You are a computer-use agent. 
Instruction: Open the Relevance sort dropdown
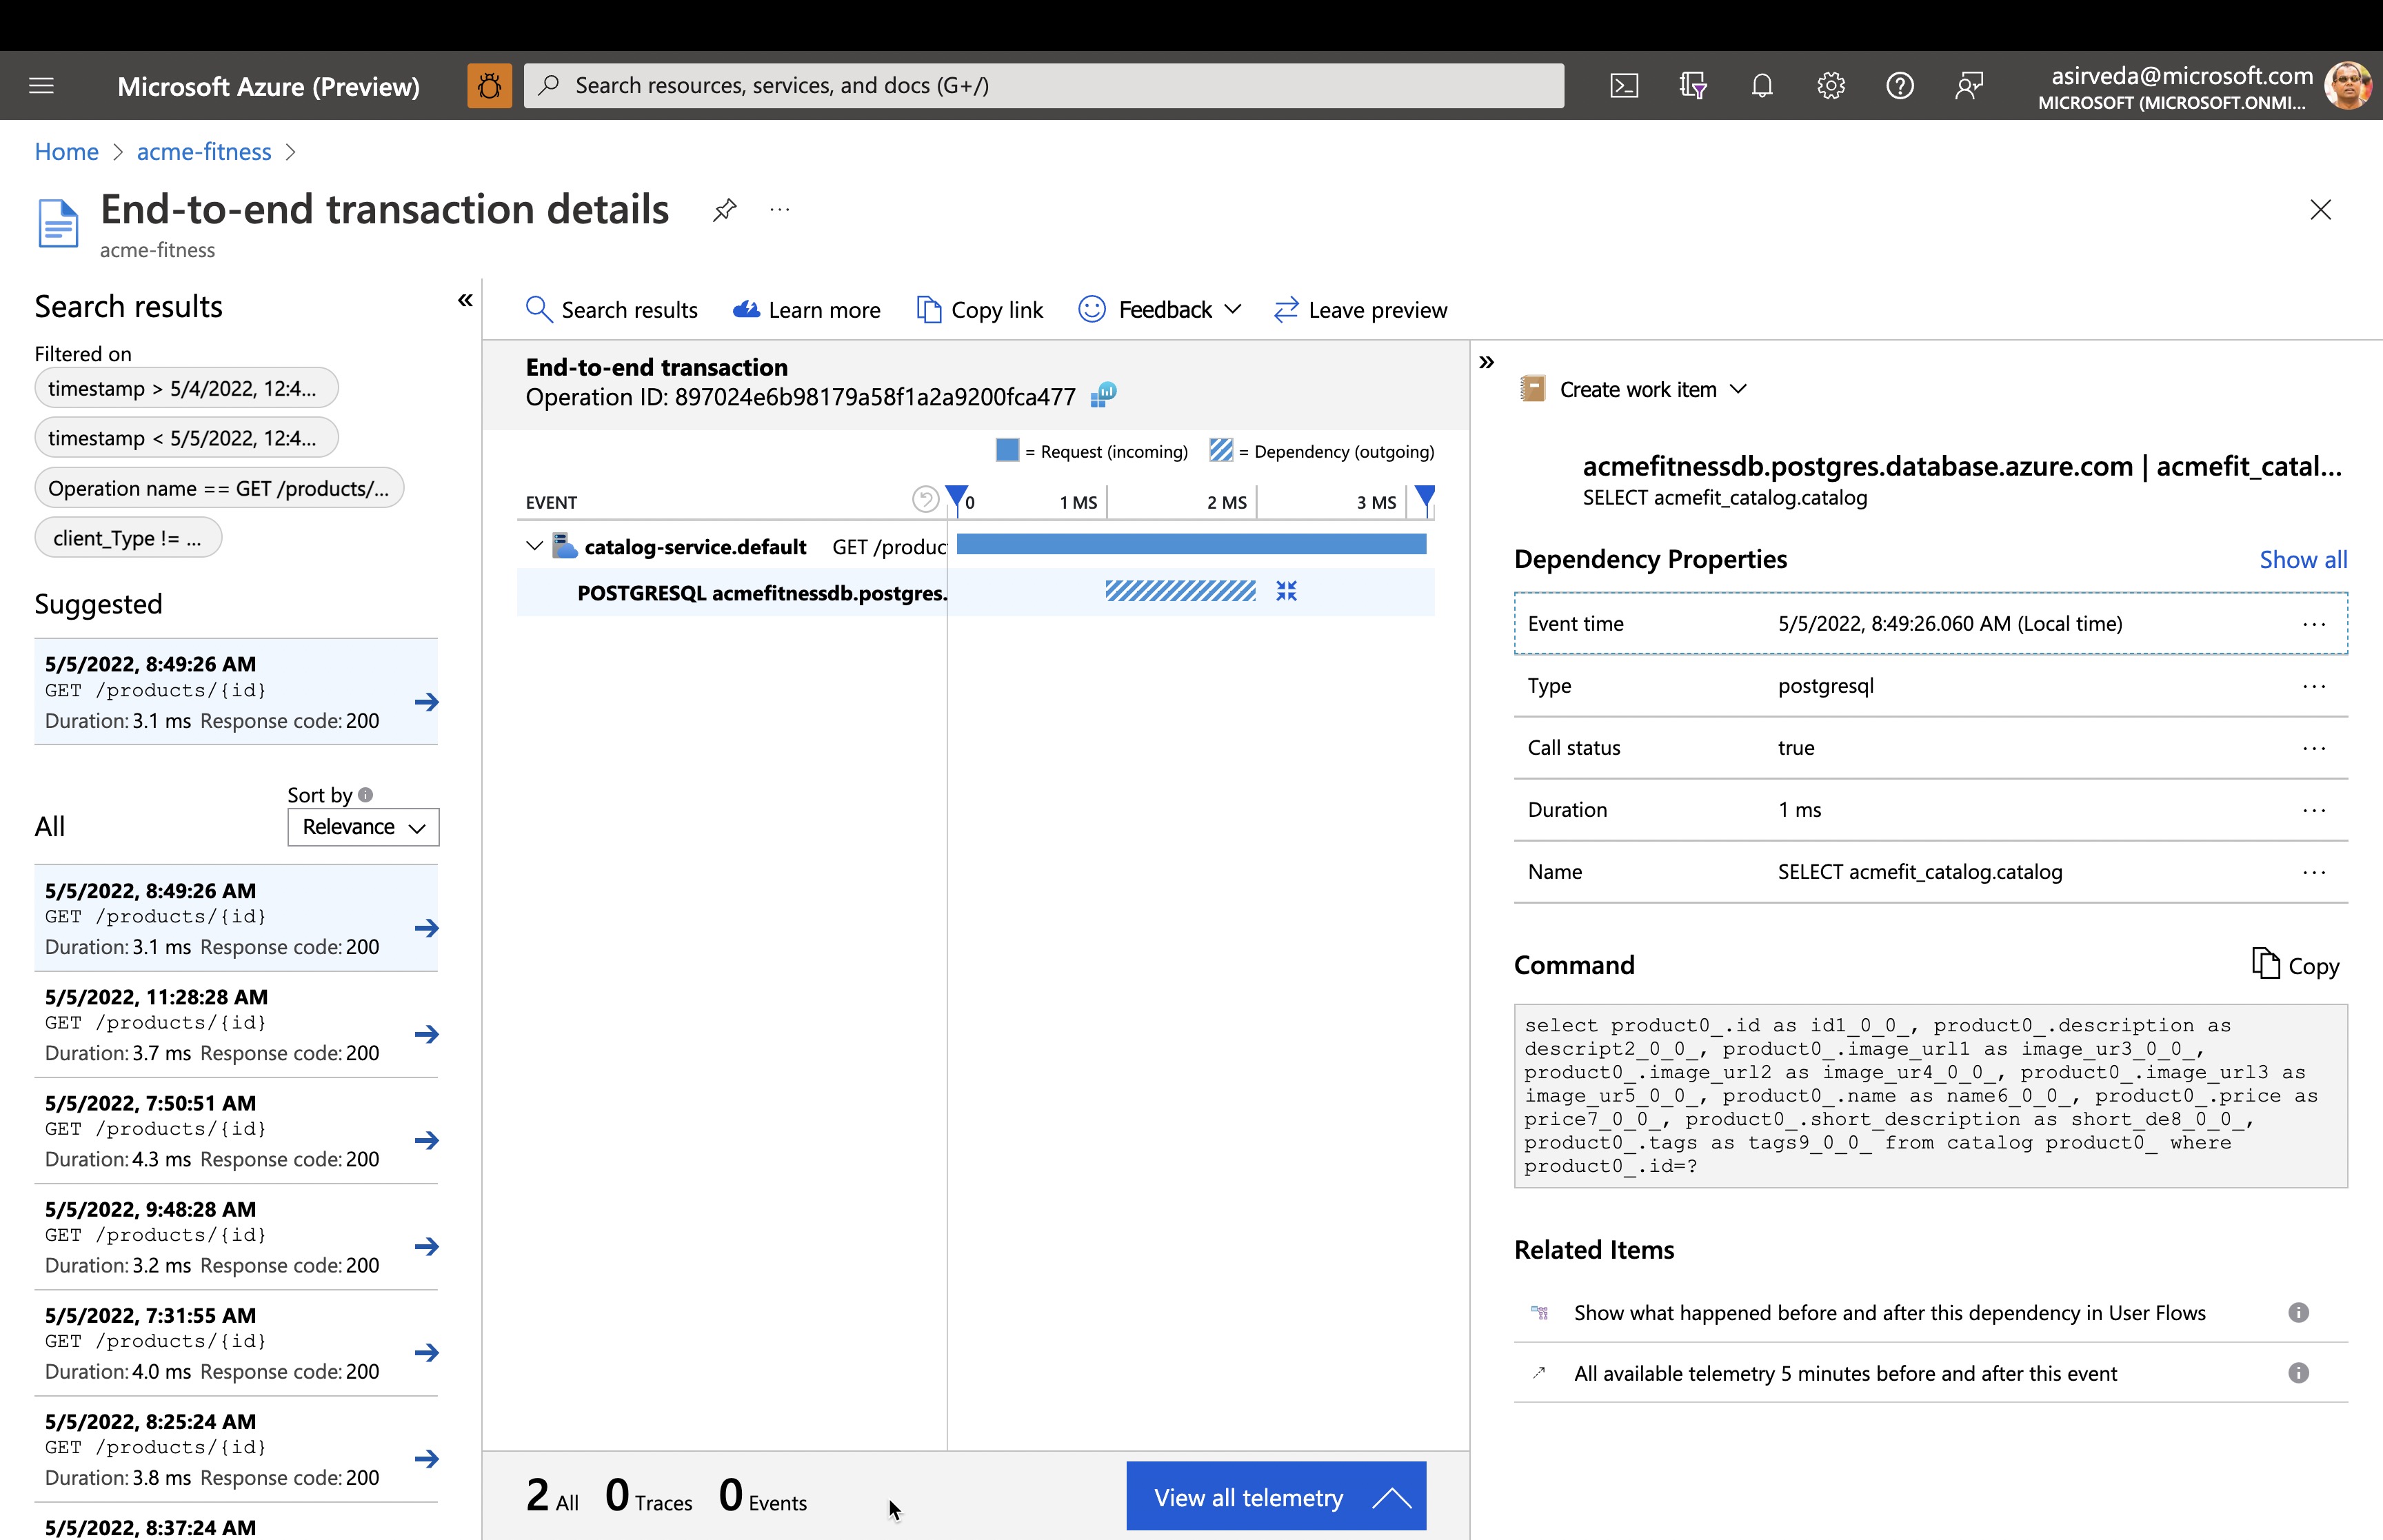[x=363, y=827]
